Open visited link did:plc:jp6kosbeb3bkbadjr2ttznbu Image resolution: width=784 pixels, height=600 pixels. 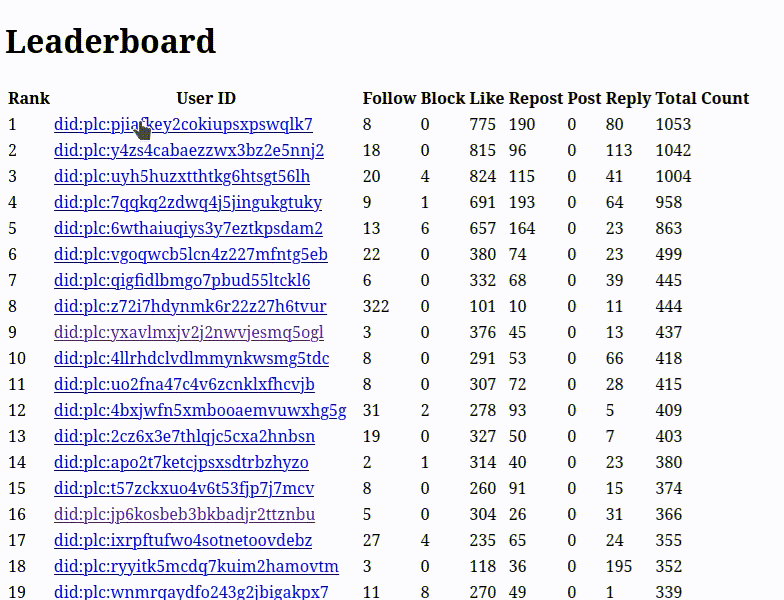pos(184,515)
